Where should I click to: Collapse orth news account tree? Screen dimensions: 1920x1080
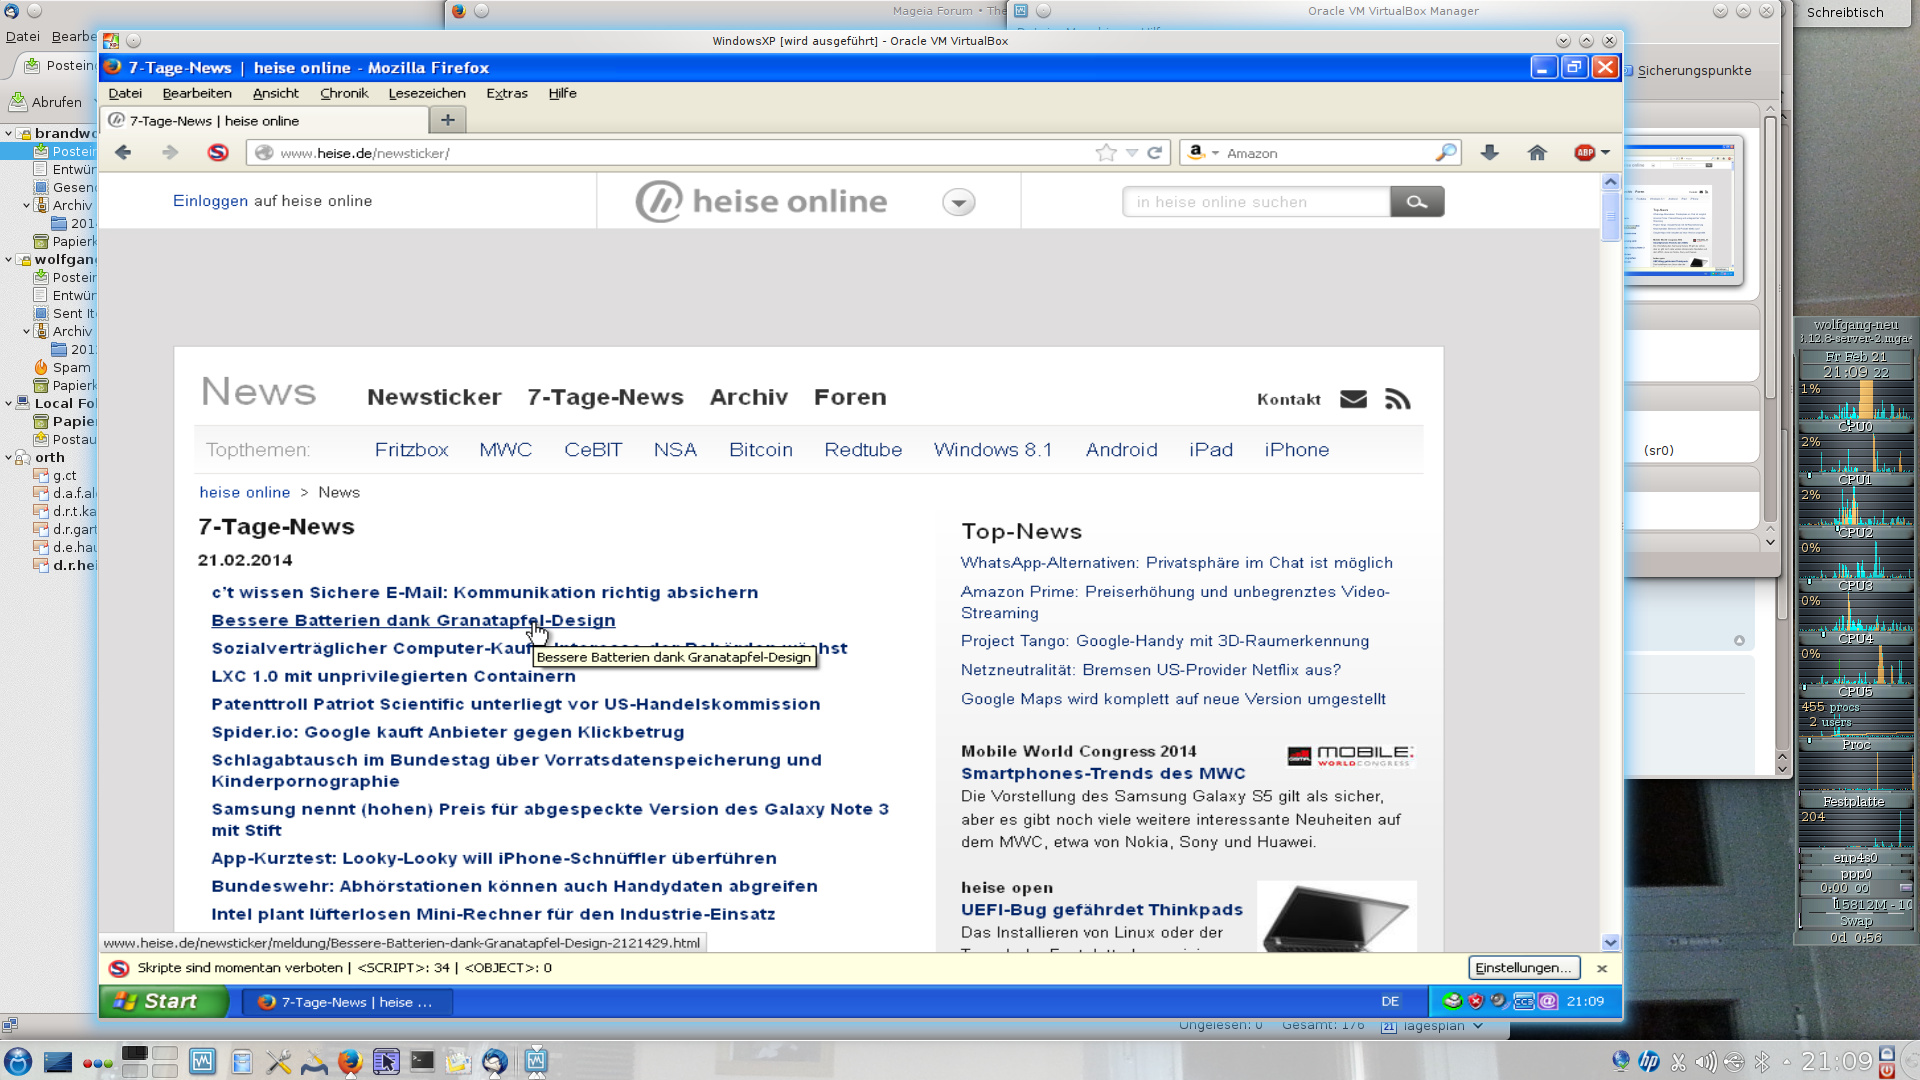pos(8,457)
